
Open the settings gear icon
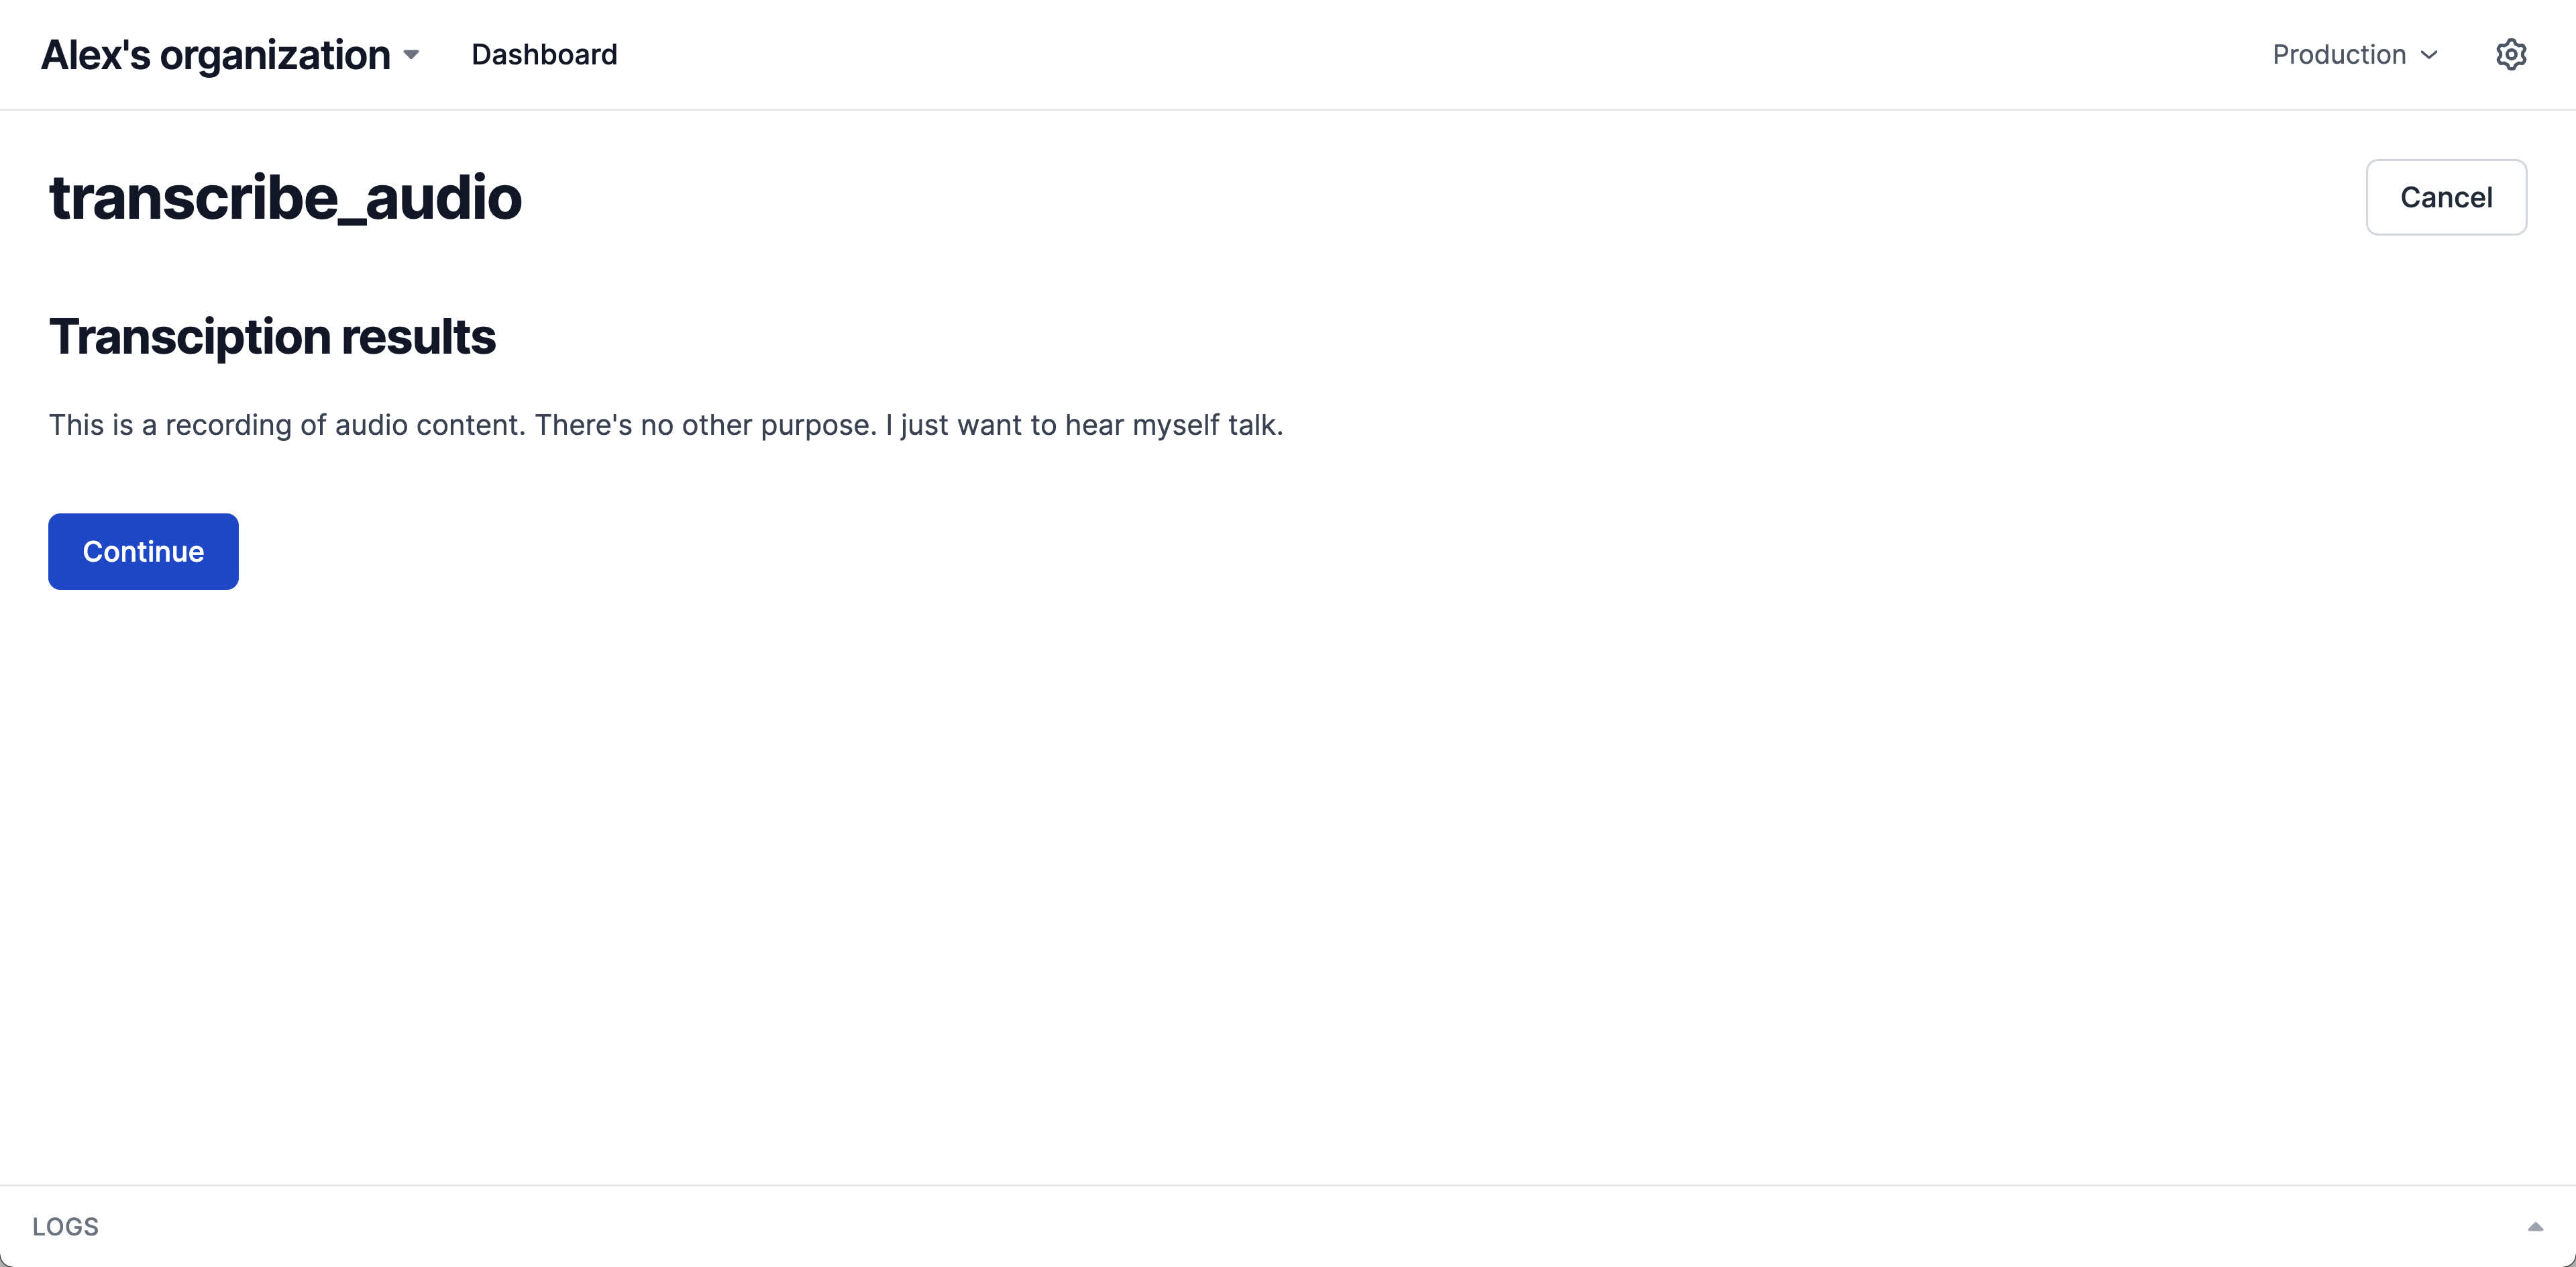tap(2510, 54)
